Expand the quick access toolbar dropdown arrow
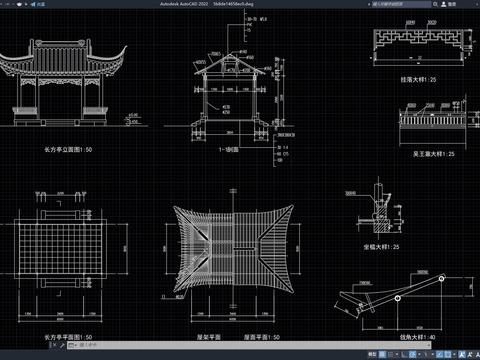The image size is (480, 360). coord(27,4)
